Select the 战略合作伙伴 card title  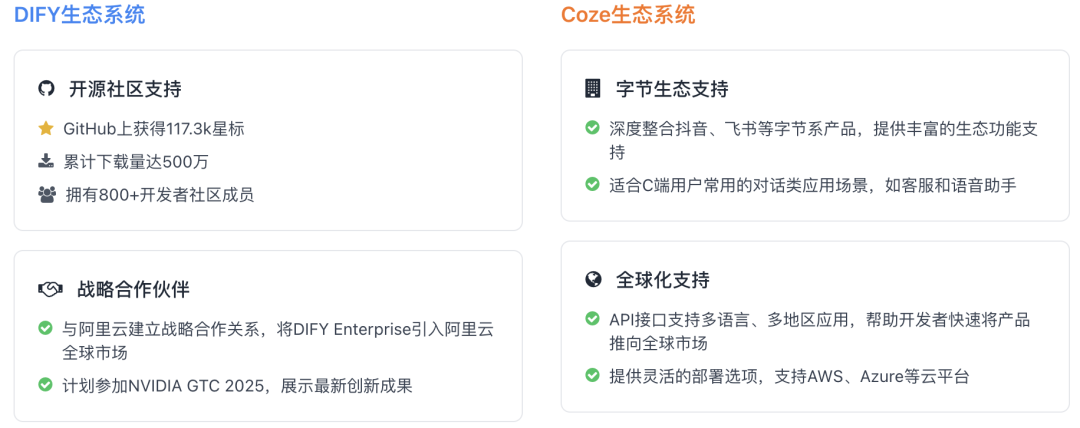coord(133,290)
